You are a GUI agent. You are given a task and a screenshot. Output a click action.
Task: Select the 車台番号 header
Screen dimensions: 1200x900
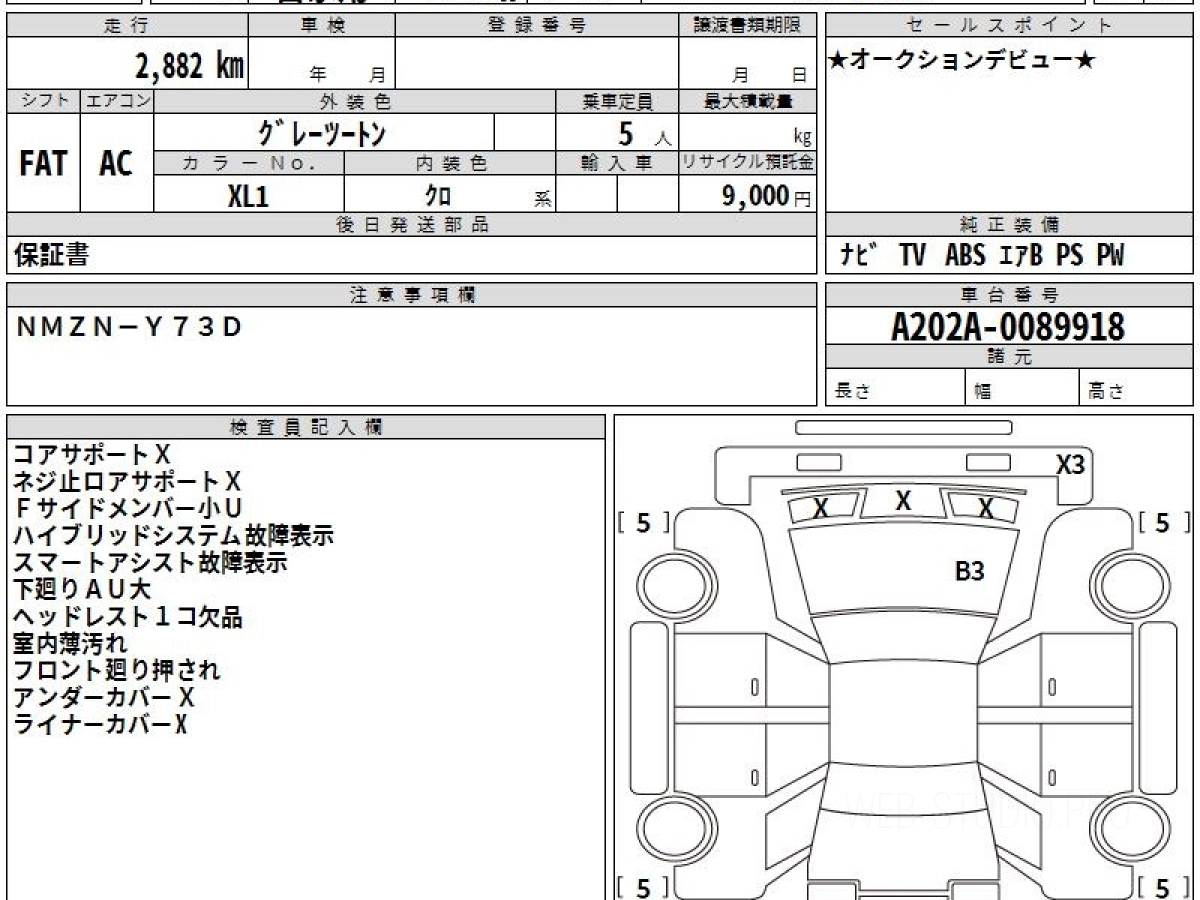[1010, 295]
